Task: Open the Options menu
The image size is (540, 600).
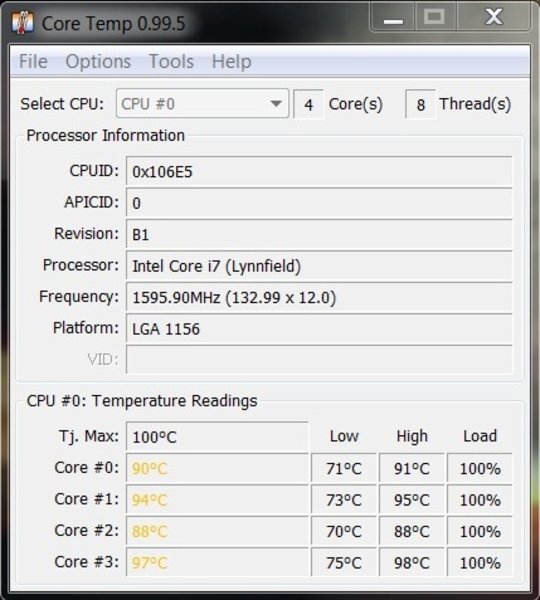Action: [98, 61]
